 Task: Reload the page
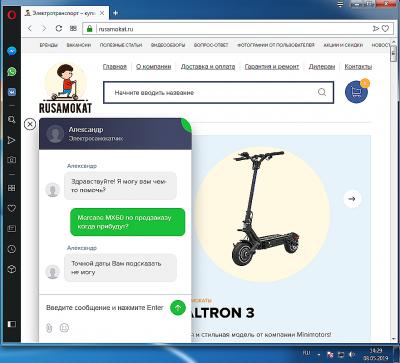click(59, 29)
